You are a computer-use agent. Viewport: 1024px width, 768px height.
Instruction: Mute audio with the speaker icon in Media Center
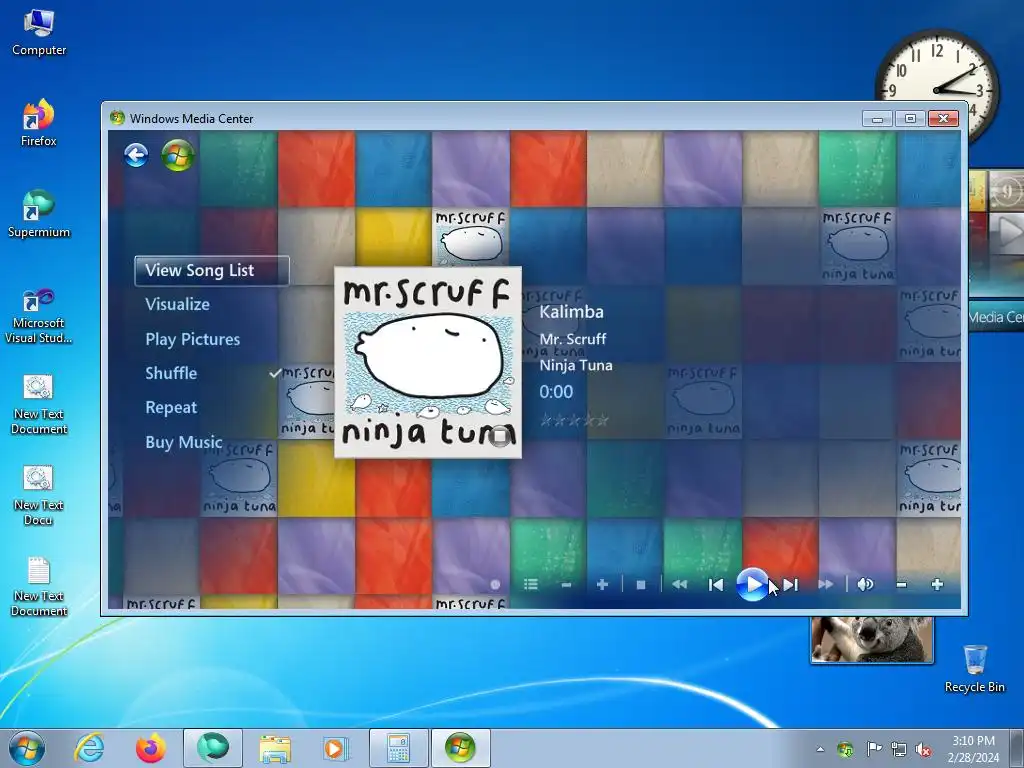(865, 584)
